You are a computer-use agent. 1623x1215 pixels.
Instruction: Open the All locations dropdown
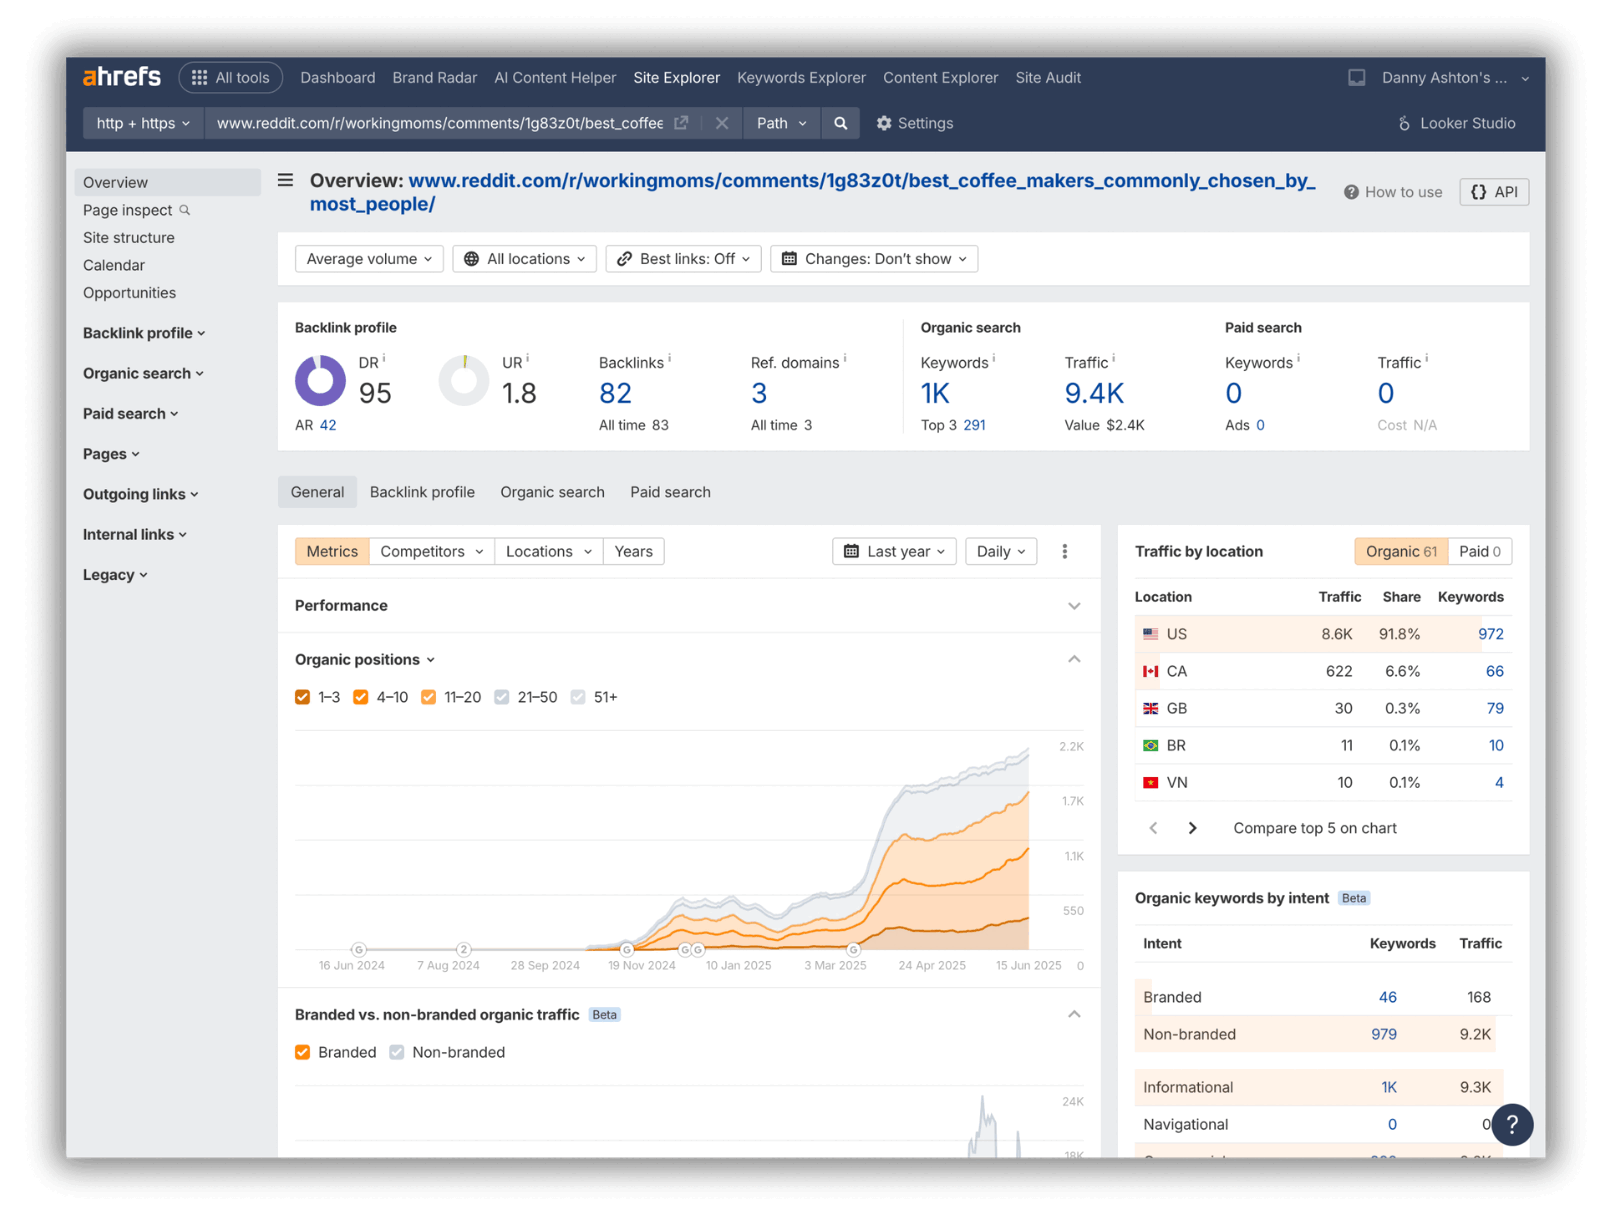coord(525,259)
